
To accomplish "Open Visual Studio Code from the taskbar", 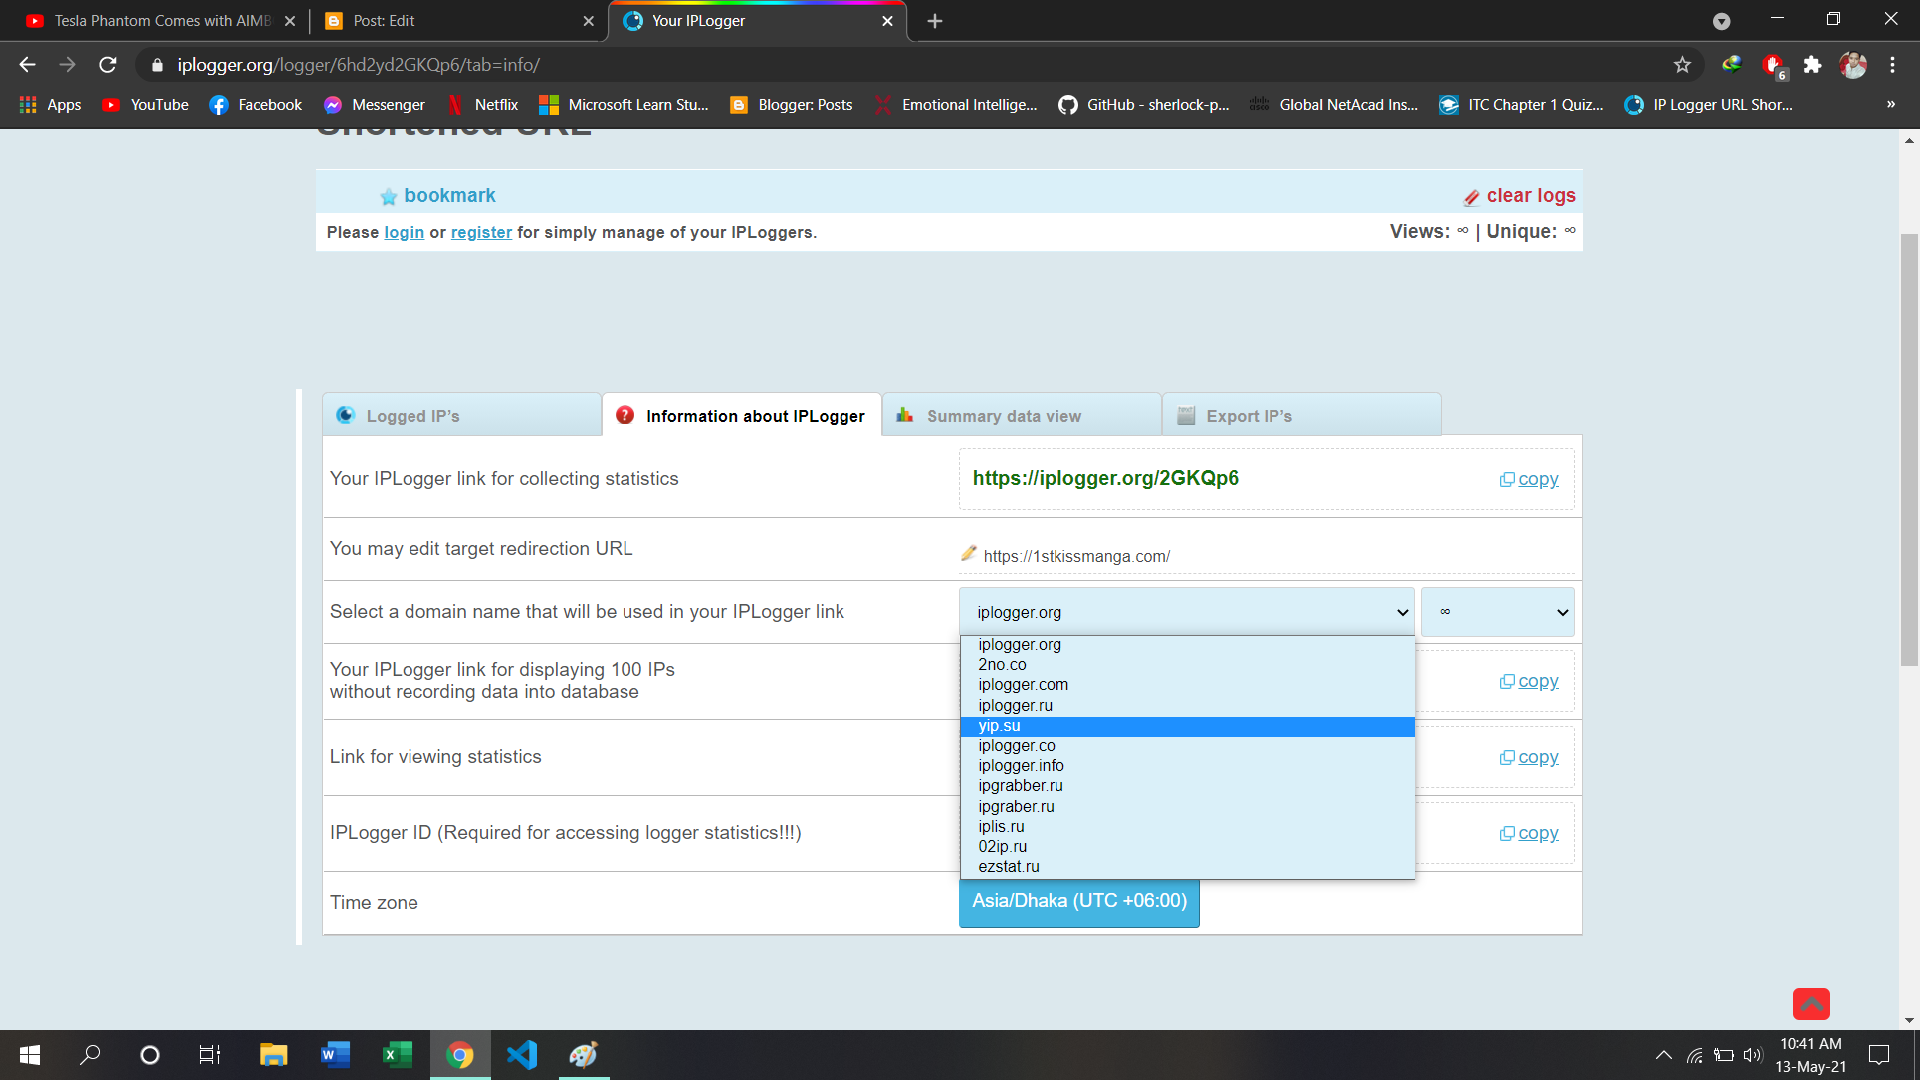I will 522,1055.
